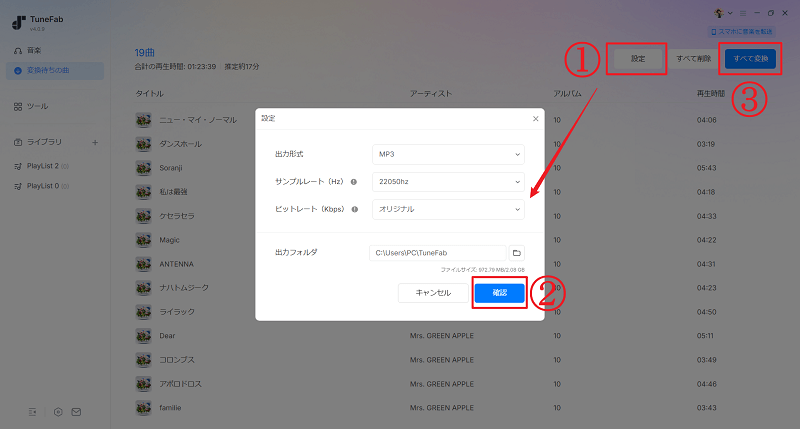Click album thumbnail for ANTENNA
The width and height of the screenshot is (800, 429).
(143, 264)
